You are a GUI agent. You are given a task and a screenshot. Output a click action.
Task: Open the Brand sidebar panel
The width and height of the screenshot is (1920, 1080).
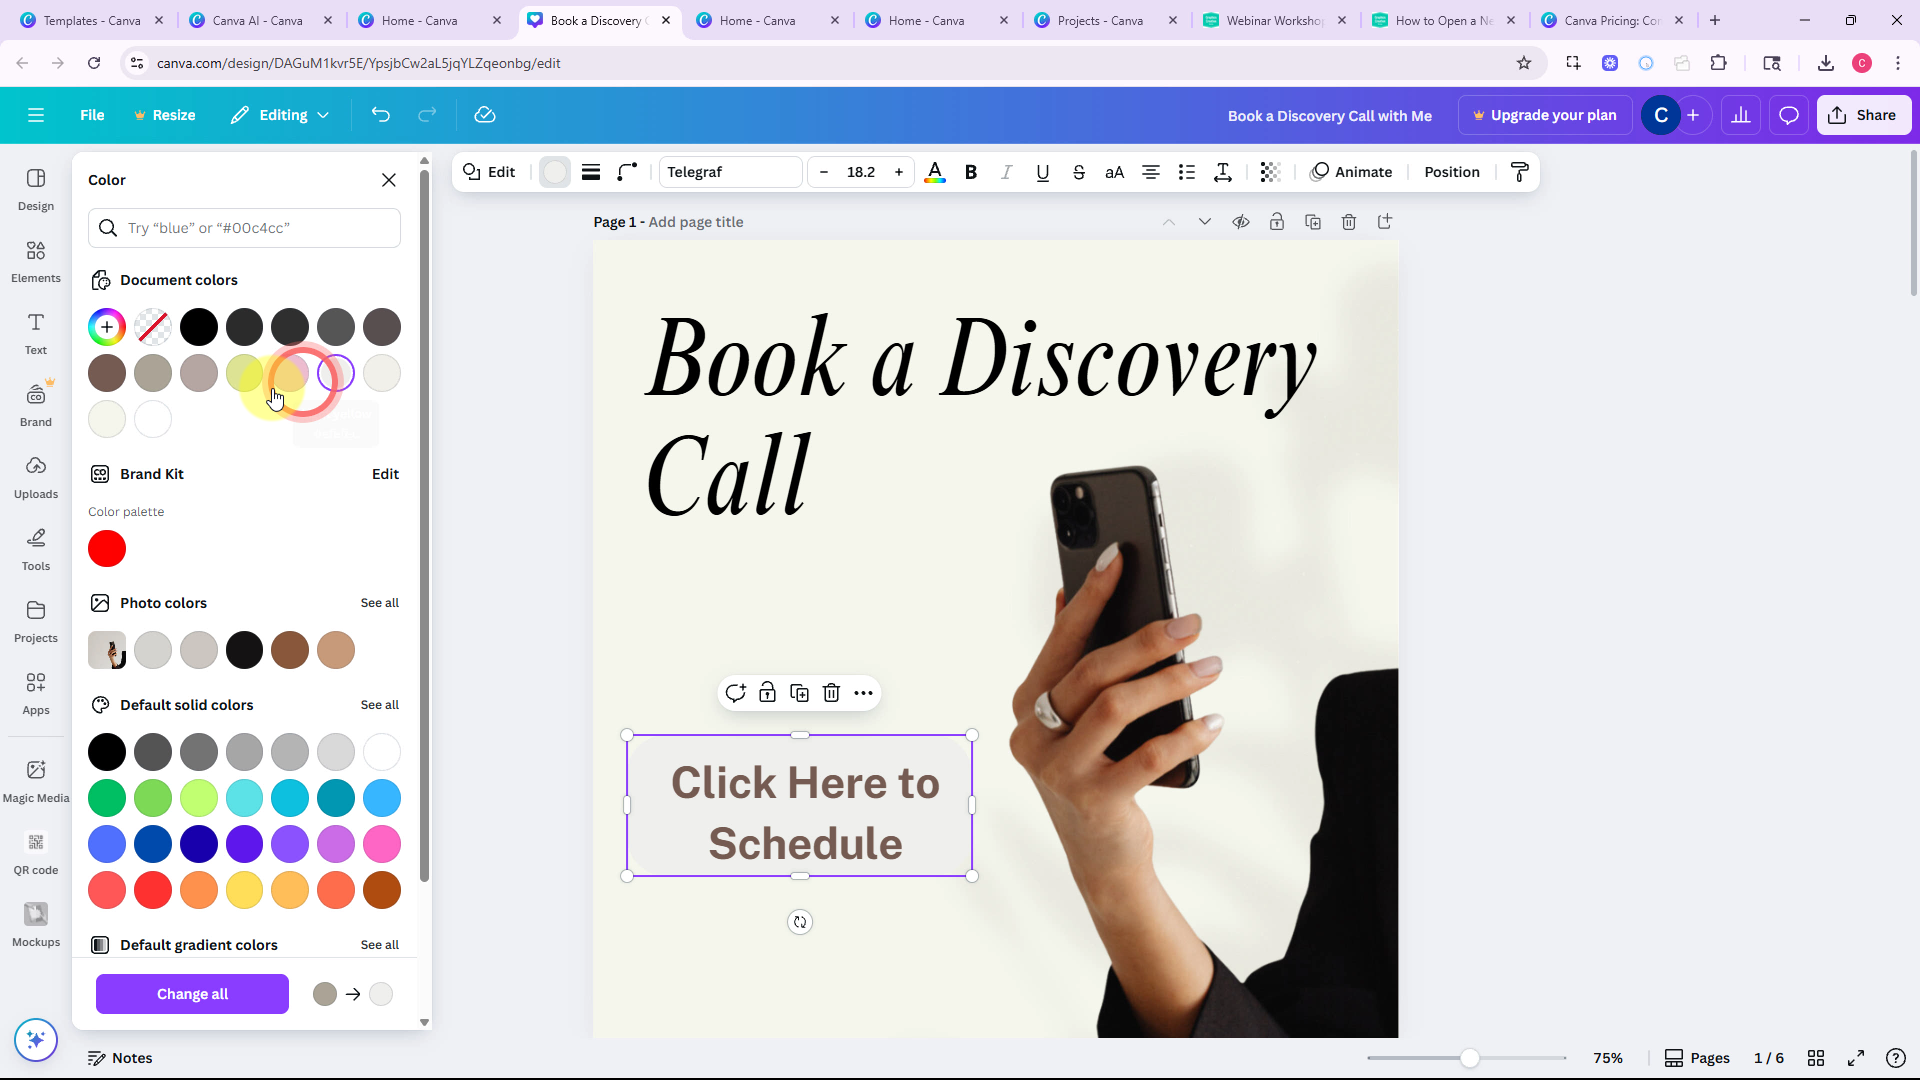tap(36, 405)
